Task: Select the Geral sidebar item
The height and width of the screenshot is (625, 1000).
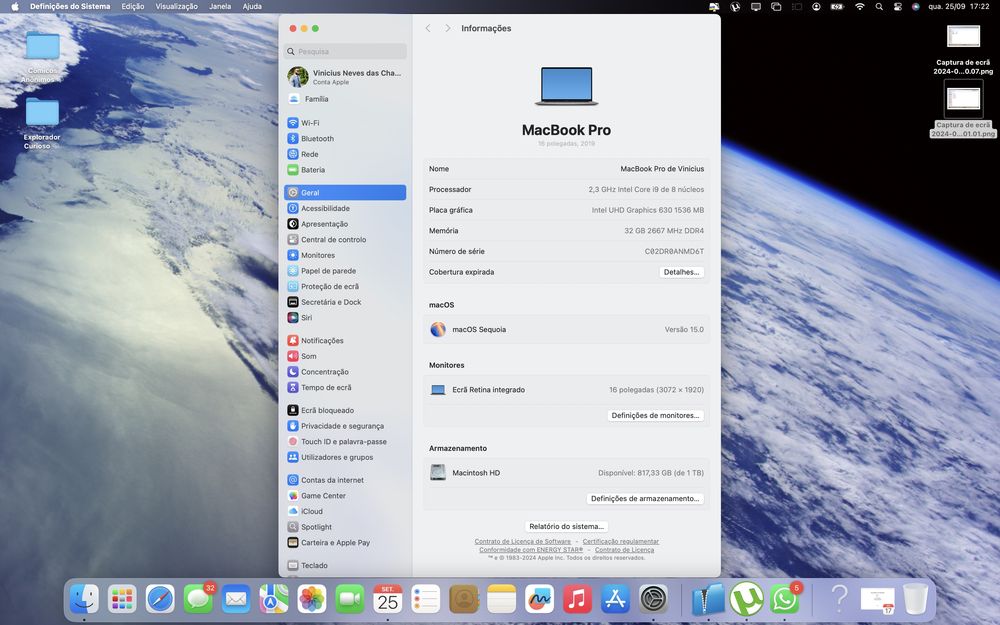Action: pyautogui.click(x=345, y=193)
